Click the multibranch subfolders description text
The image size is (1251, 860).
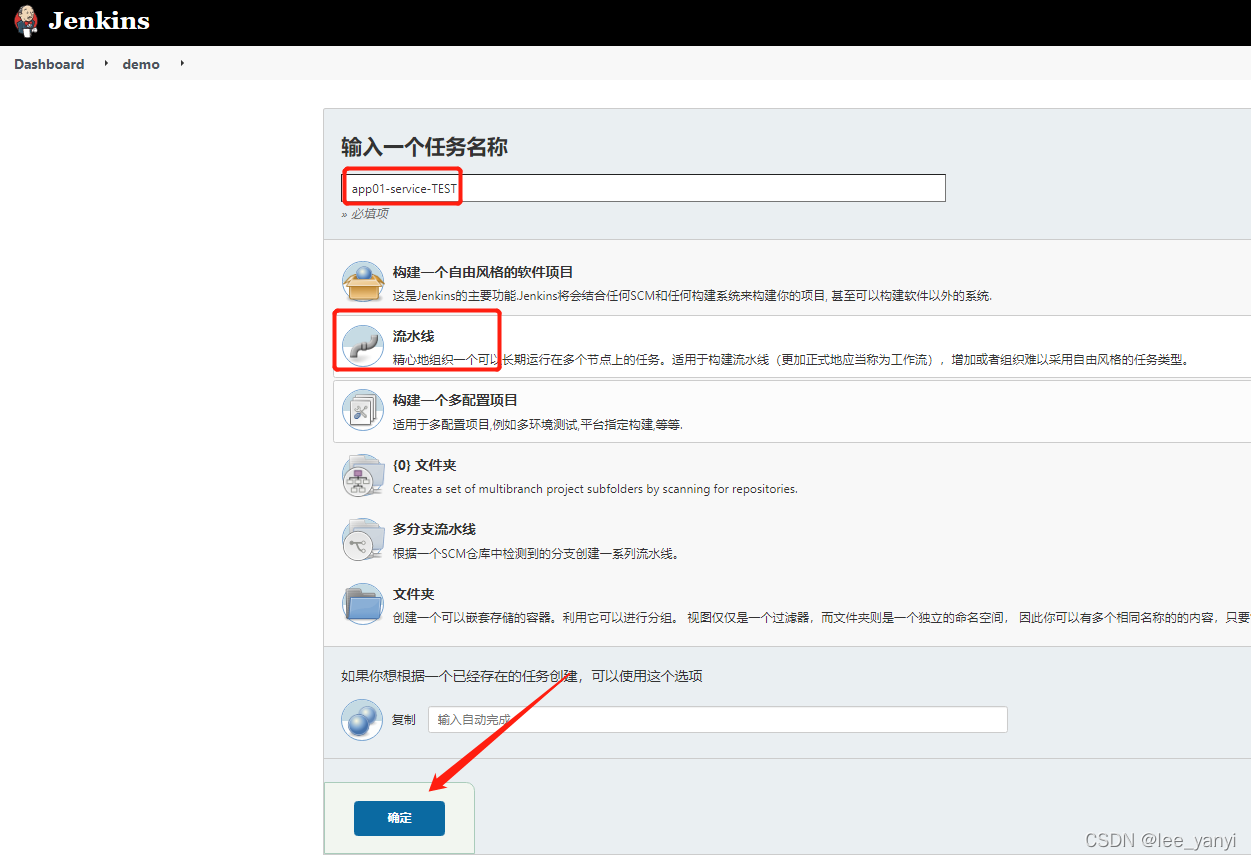[x=595, y=489]
